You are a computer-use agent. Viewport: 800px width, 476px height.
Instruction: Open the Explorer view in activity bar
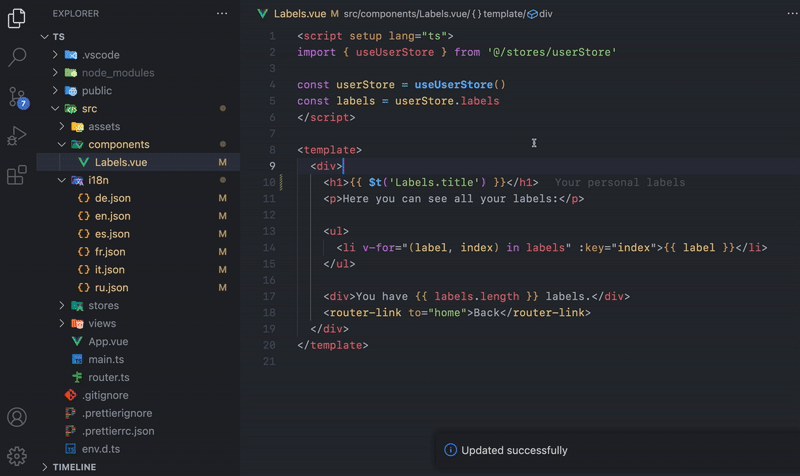pyautogui.click(x=16, y=18)
